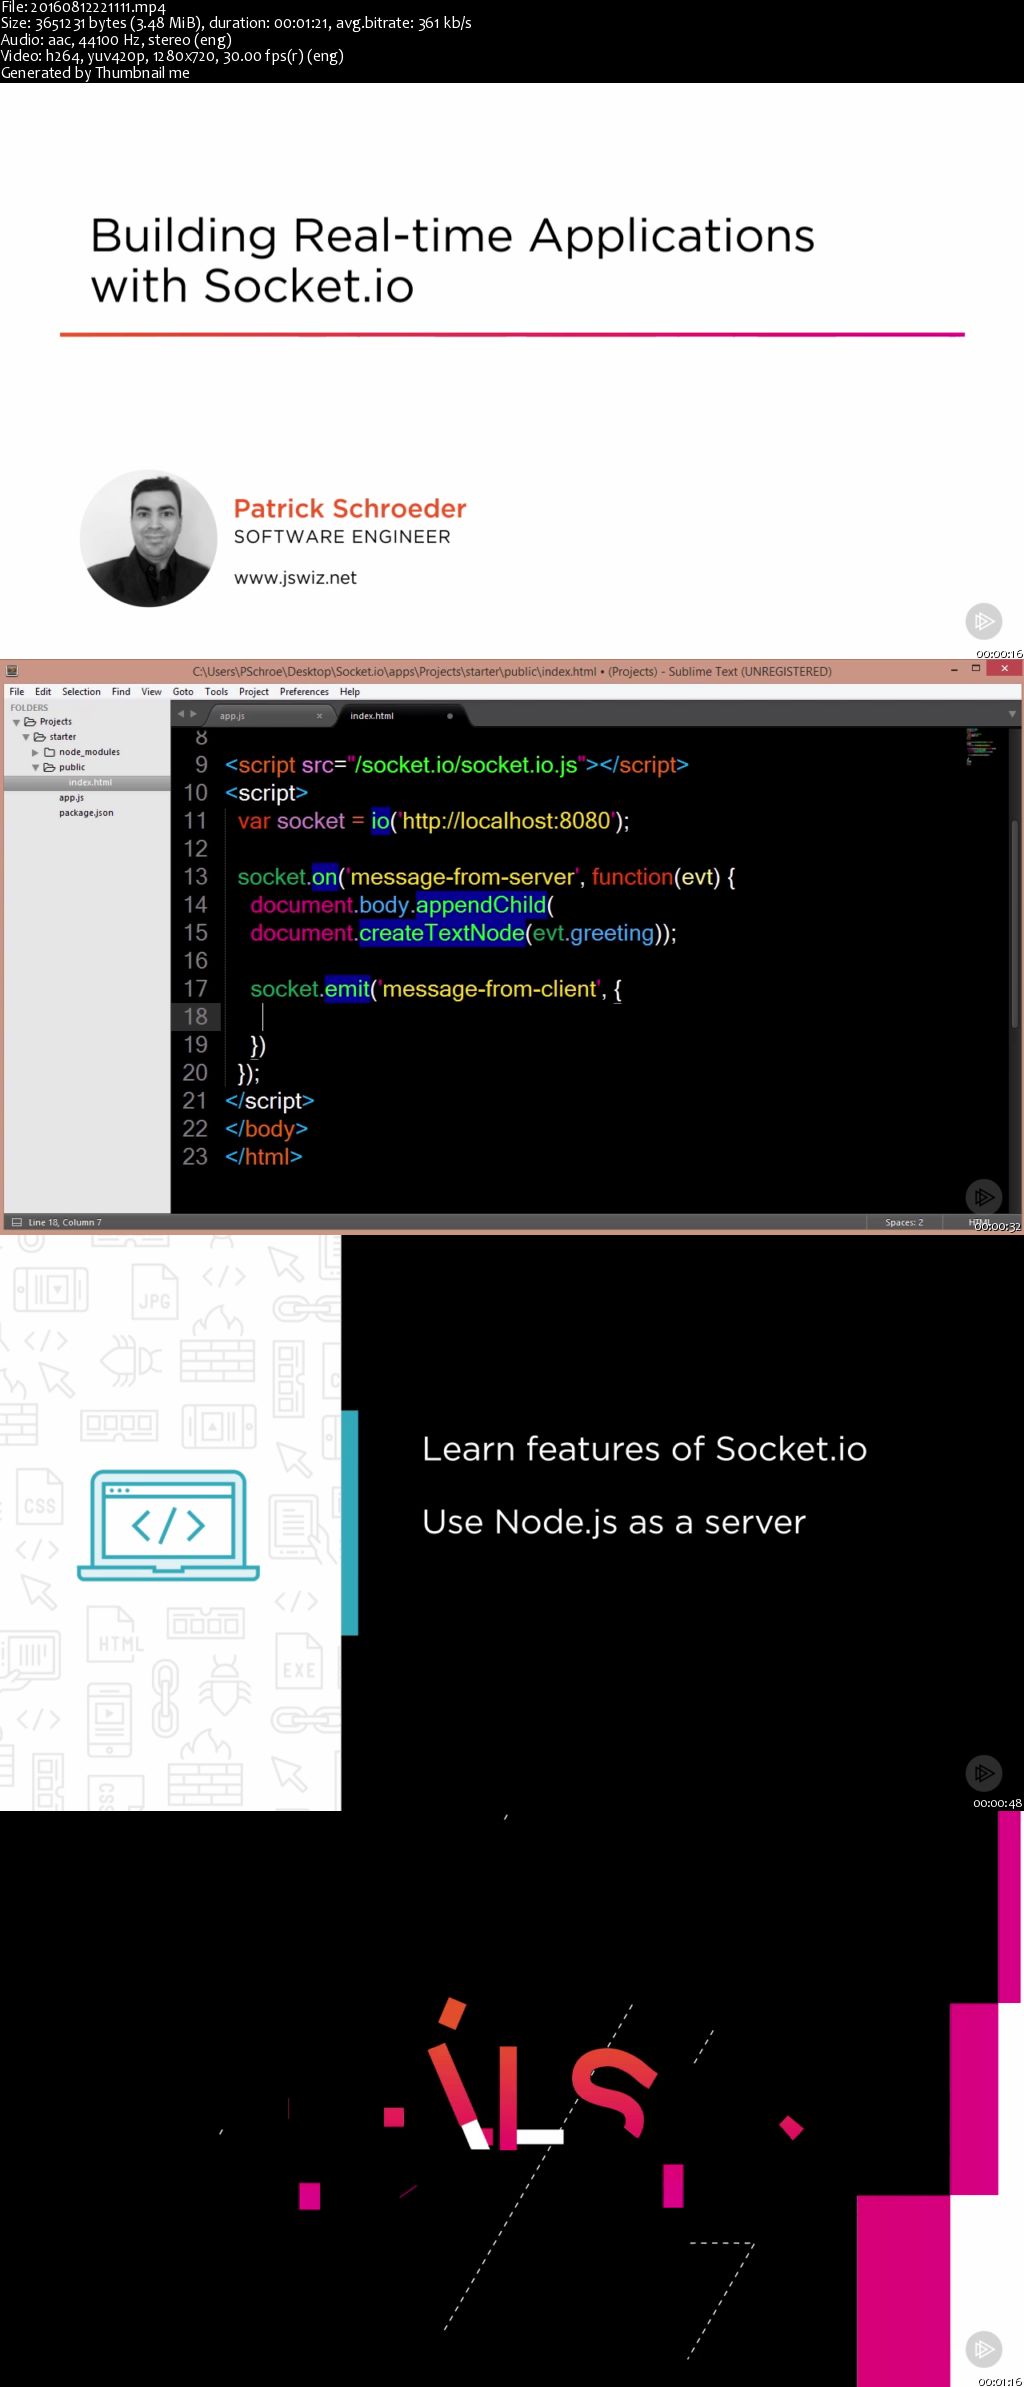The image size is (1024, 2387).
Task: Click the Projects folder icon
Action: [30, 721]
